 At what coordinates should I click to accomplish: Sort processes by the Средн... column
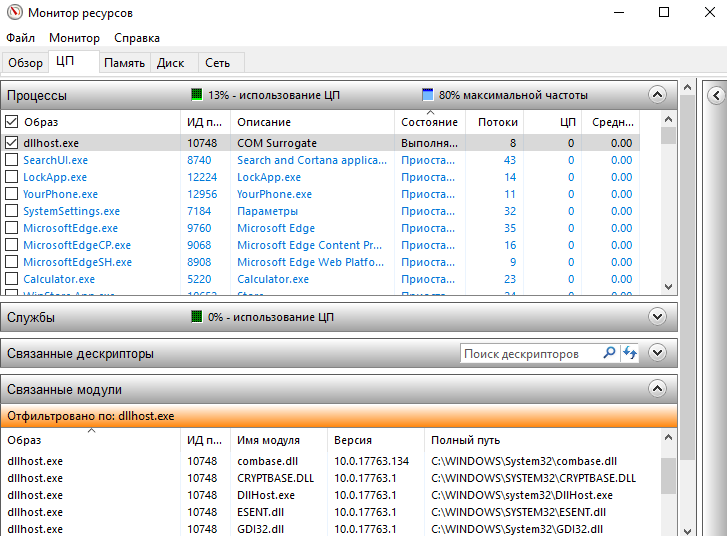click(610, 122)
